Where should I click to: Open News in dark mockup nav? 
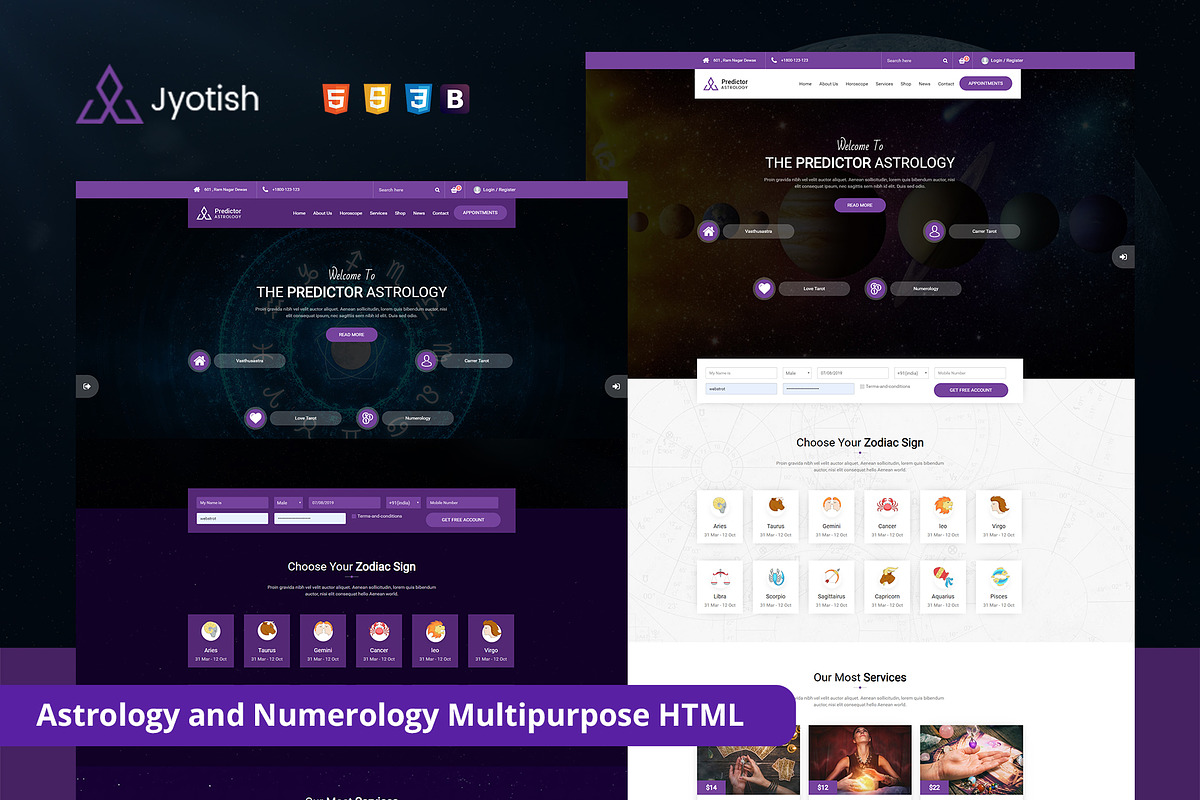(x=419, y=213)
